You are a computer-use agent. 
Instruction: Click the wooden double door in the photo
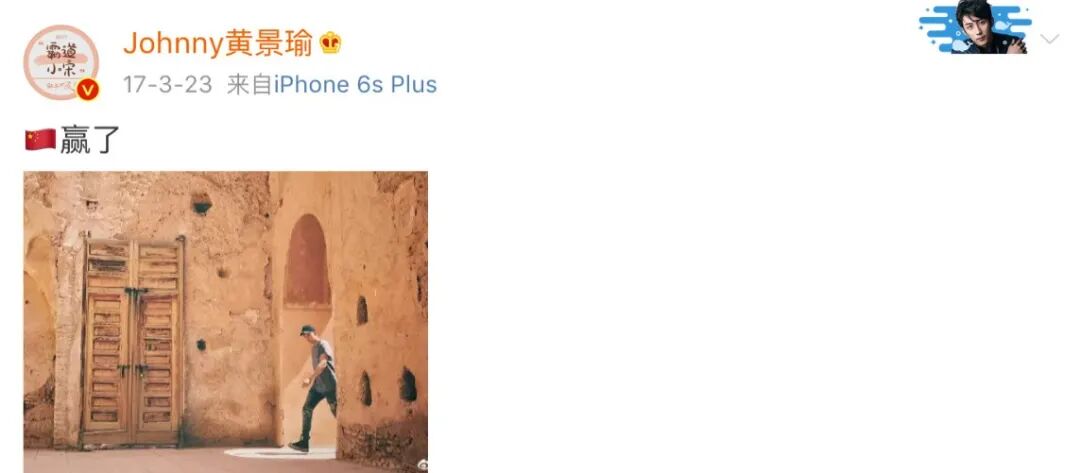[134, 341]
